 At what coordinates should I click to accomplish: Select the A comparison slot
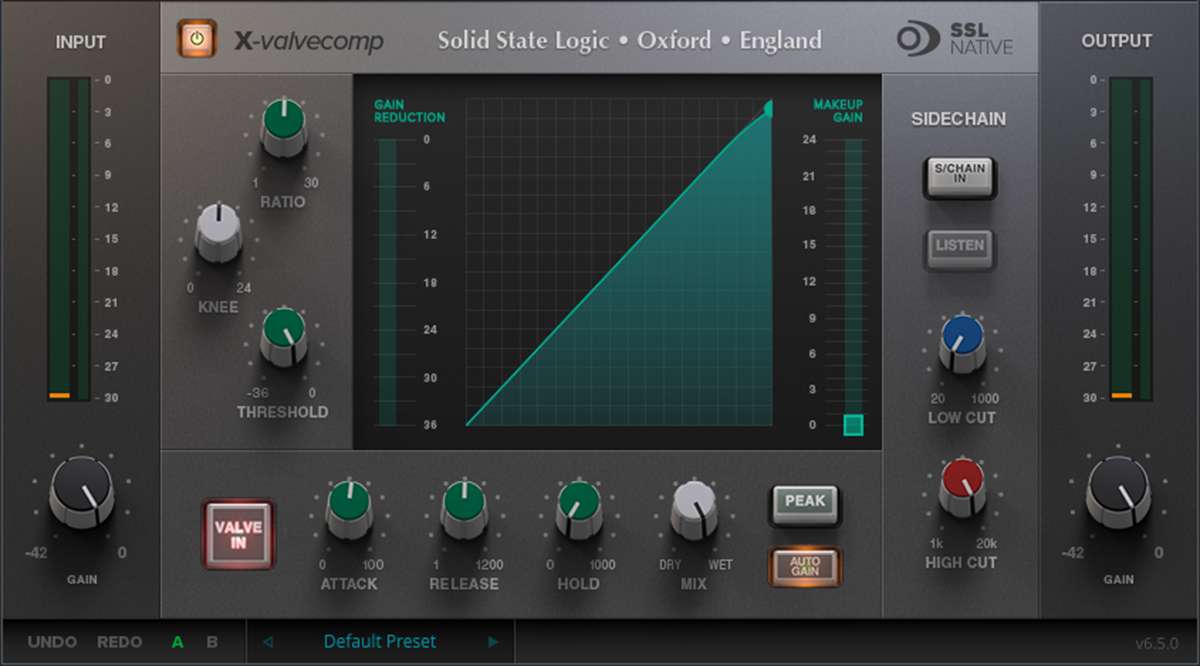tap(178, 642)
